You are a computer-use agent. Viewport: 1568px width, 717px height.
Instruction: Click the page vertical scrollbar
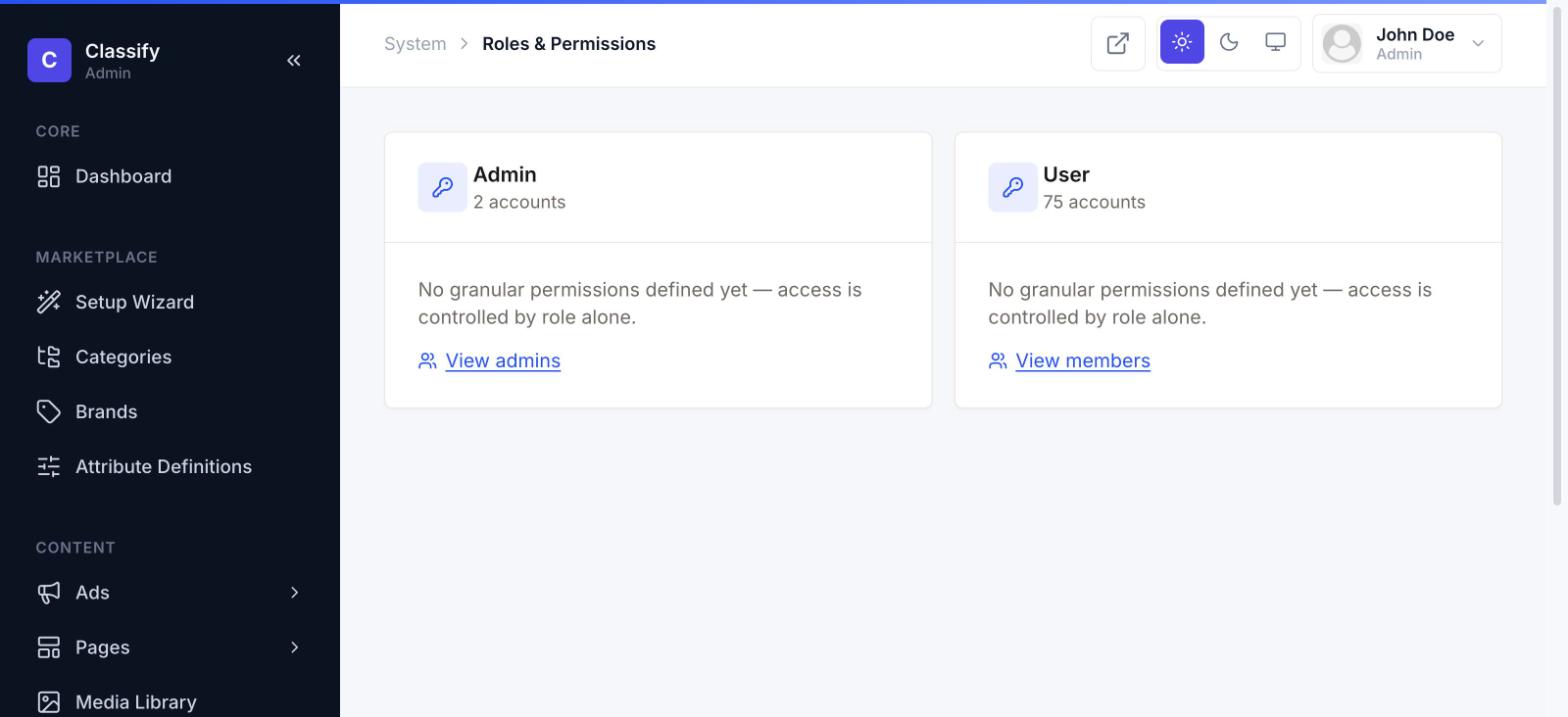(1556, 255)
